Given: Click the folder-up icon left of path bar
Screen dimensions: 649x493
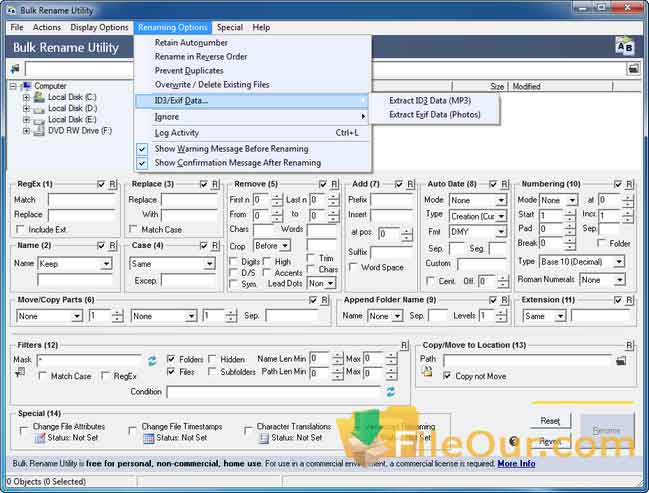Looking at the screenshot, I should click(x=15, y=69).
